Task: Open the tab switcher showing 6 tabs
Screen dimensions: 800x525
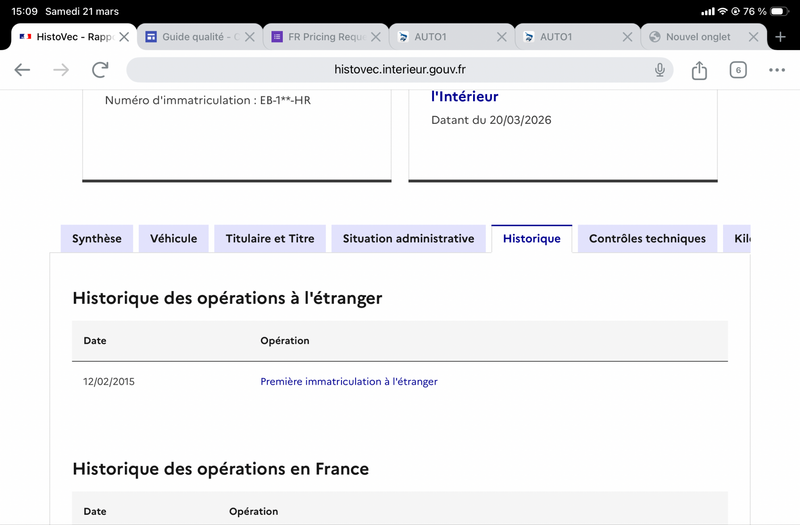Action: click(738, 70)
